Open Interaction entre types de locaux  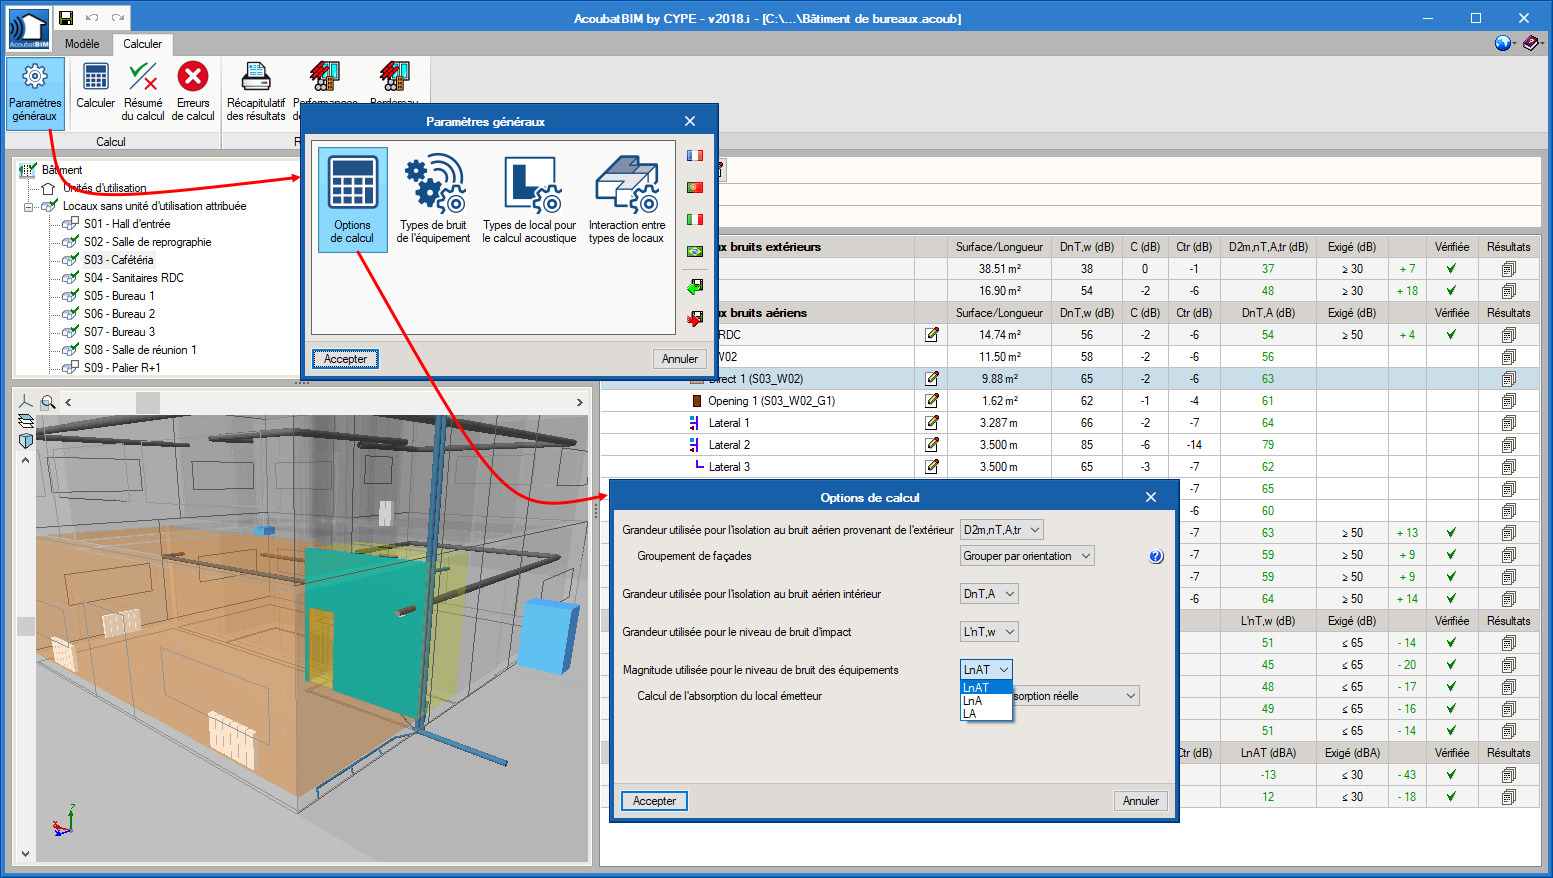tap(627, 199)
